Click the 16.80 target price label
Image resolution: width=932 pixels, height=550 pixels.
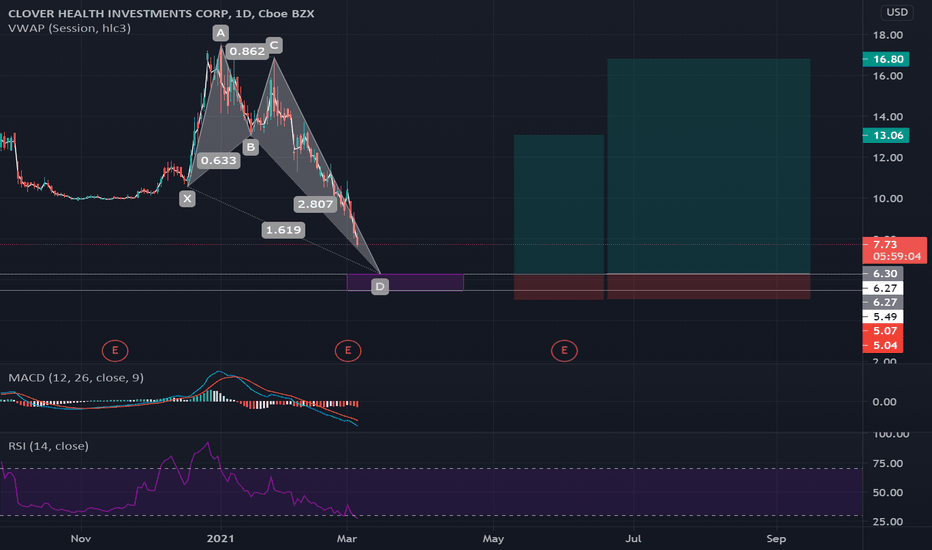coord(886,59)
